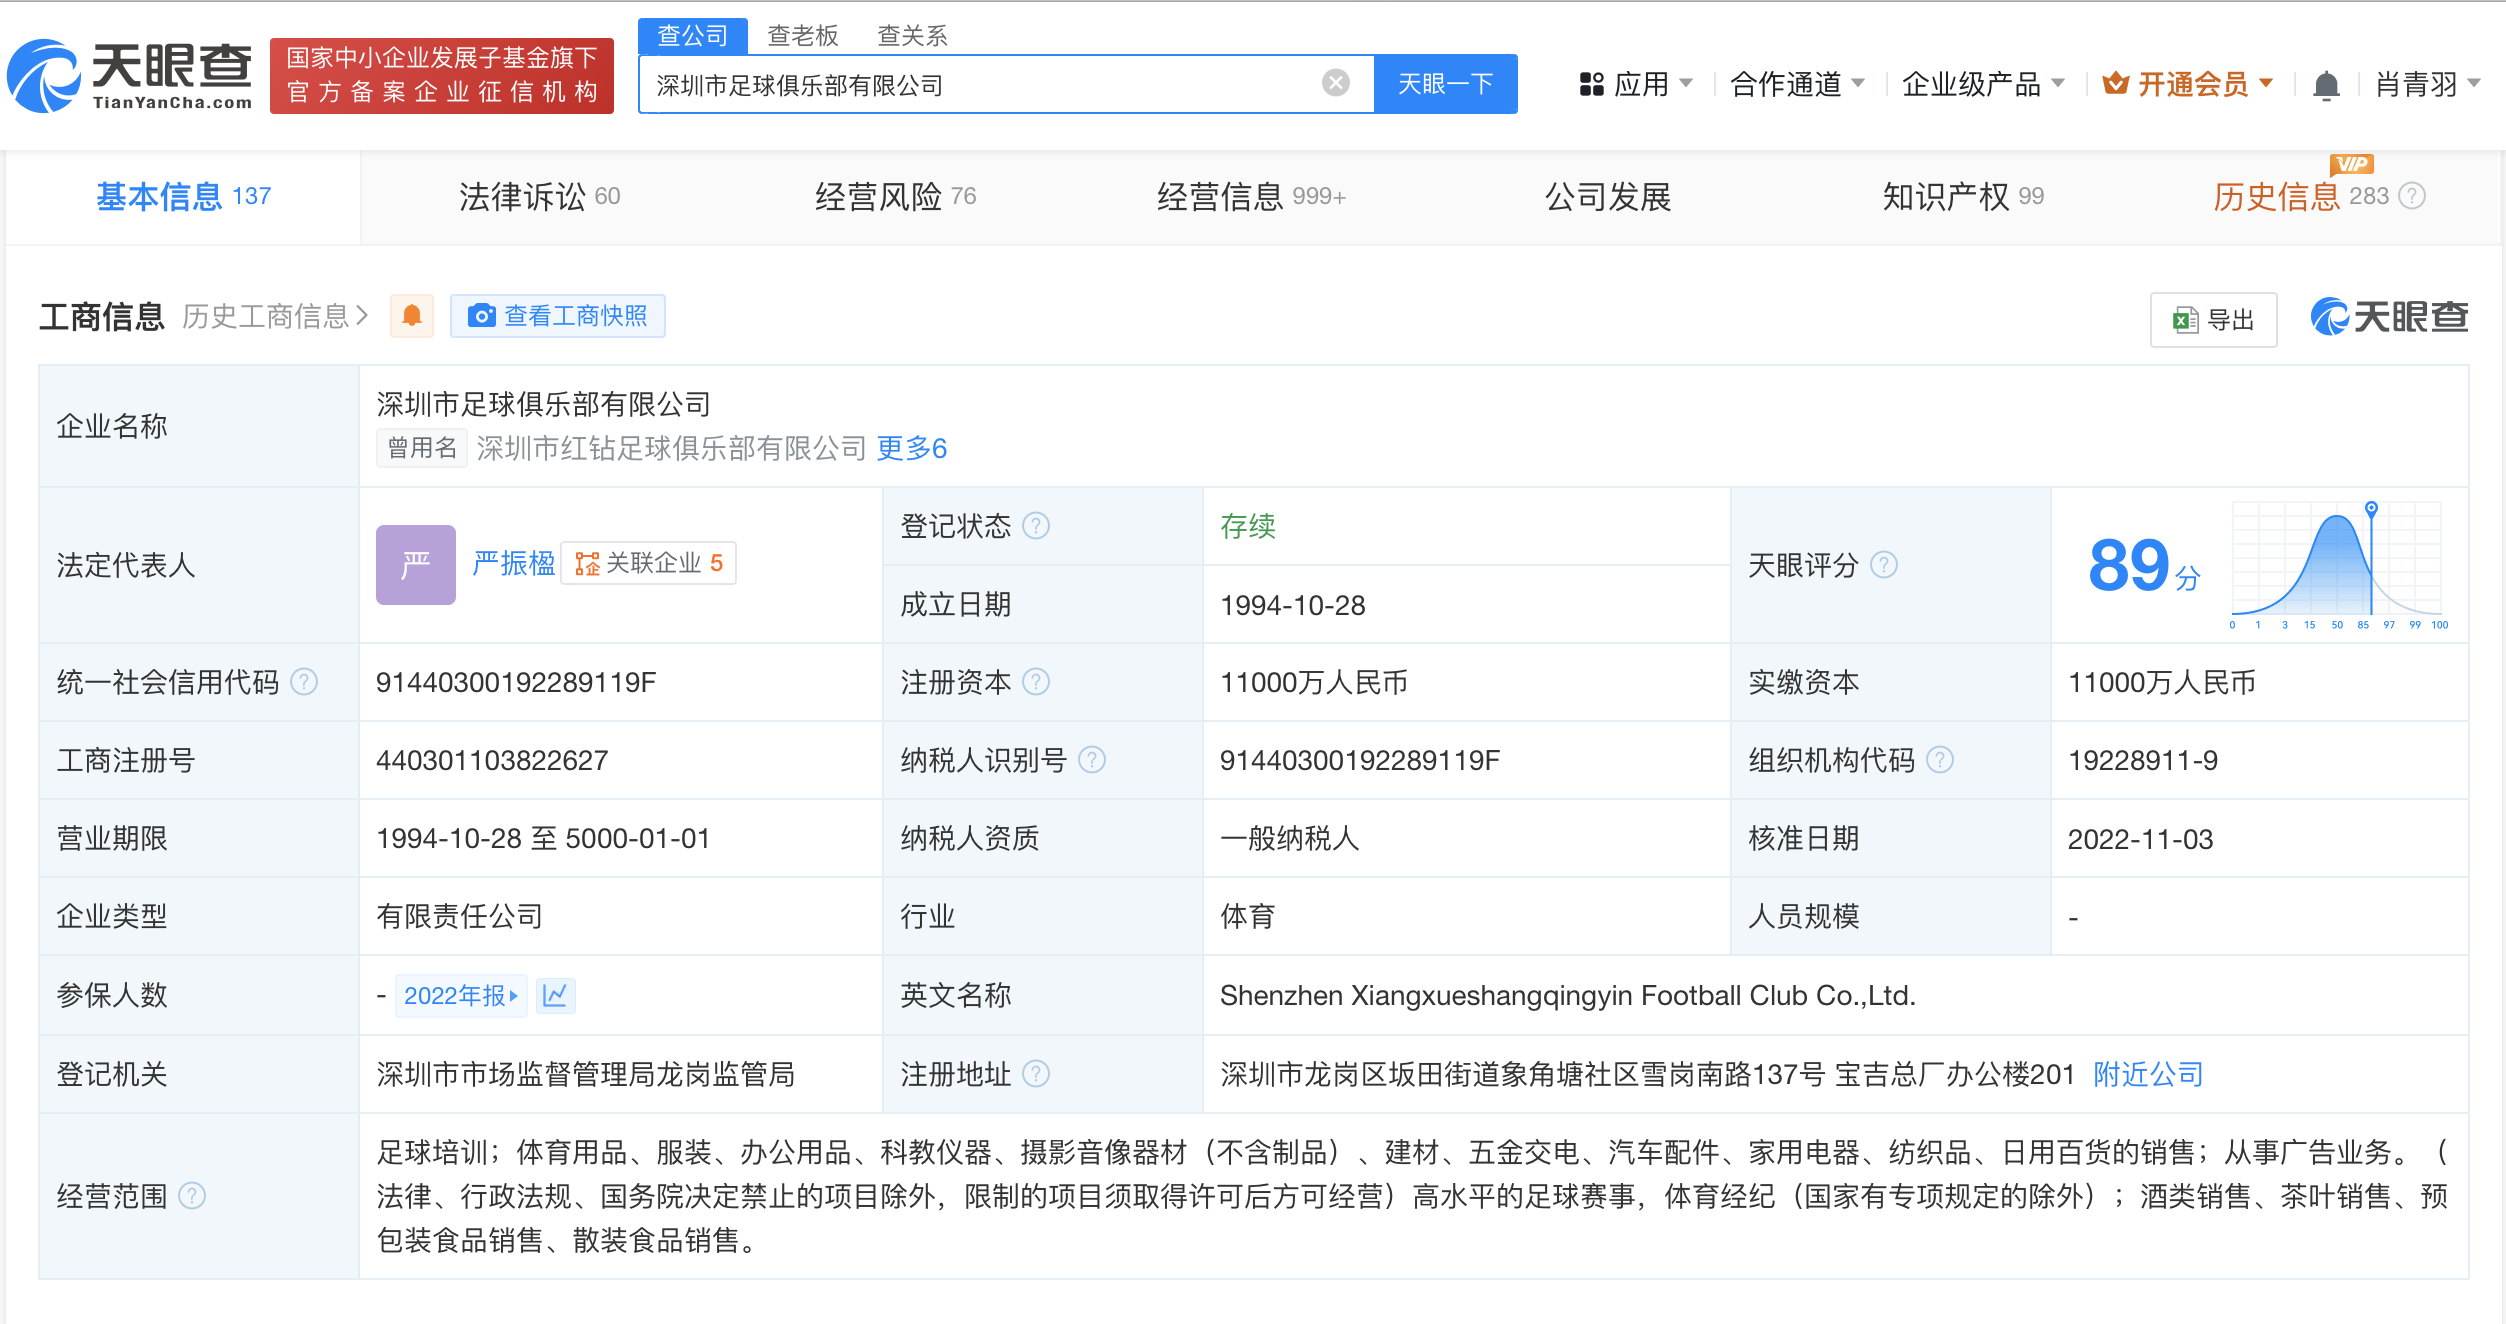Click help icon next to 历史信息
The height and width of the screenshot is (1324, 2506).
(2412, 196)
